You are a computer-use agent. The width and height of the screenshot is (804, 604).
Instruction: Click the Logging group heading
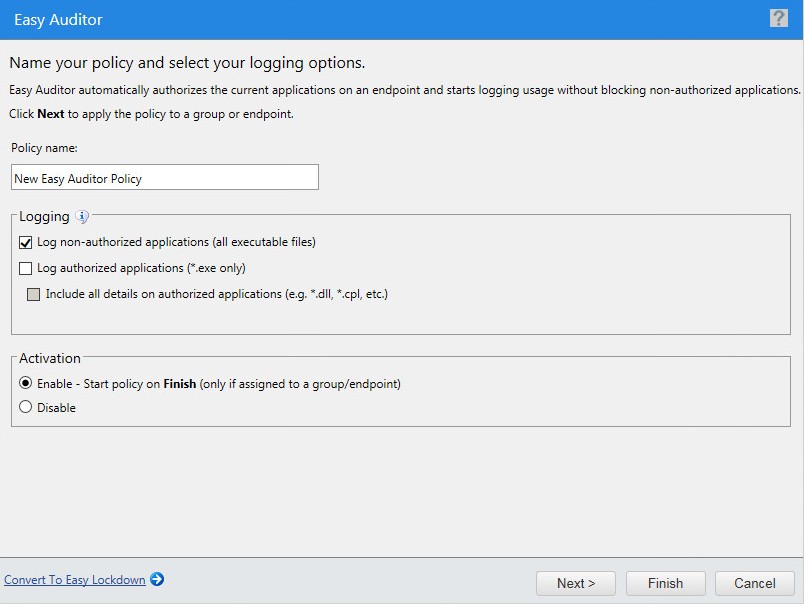pos(44,216)
